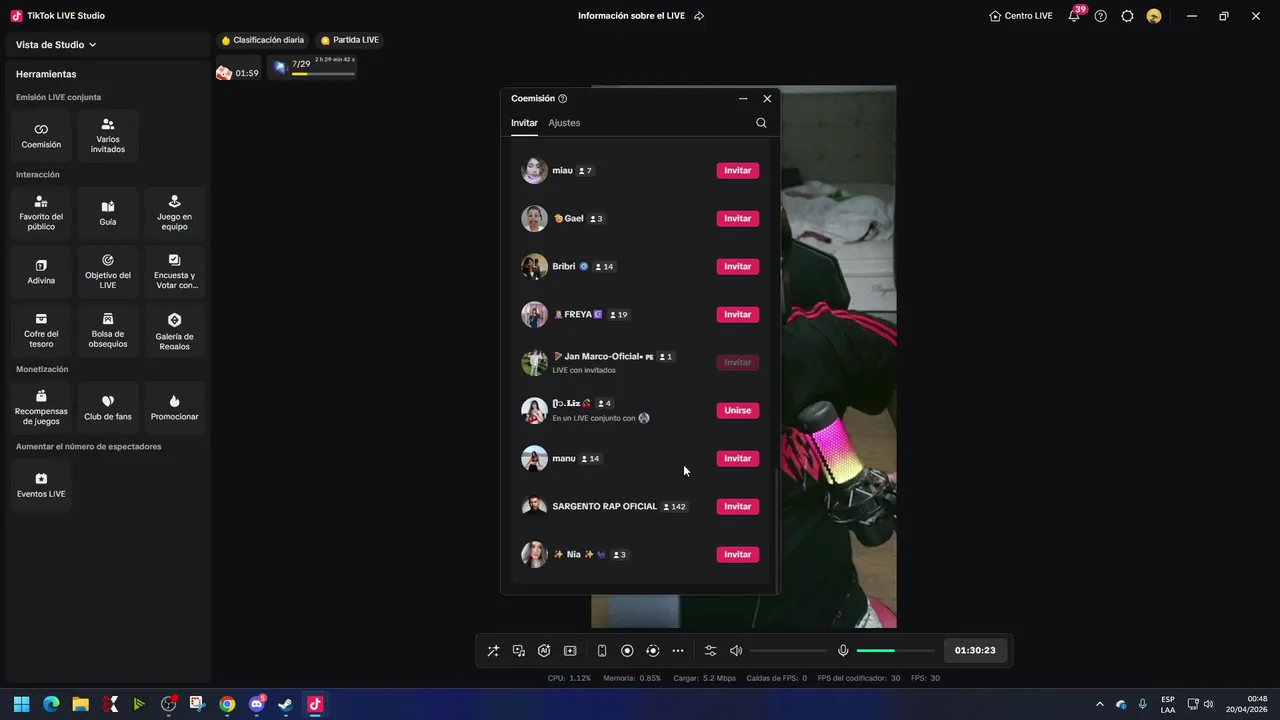This screenshot has width=1280, height=720.
Task: Invite manu to co-host
Action: 738,459
